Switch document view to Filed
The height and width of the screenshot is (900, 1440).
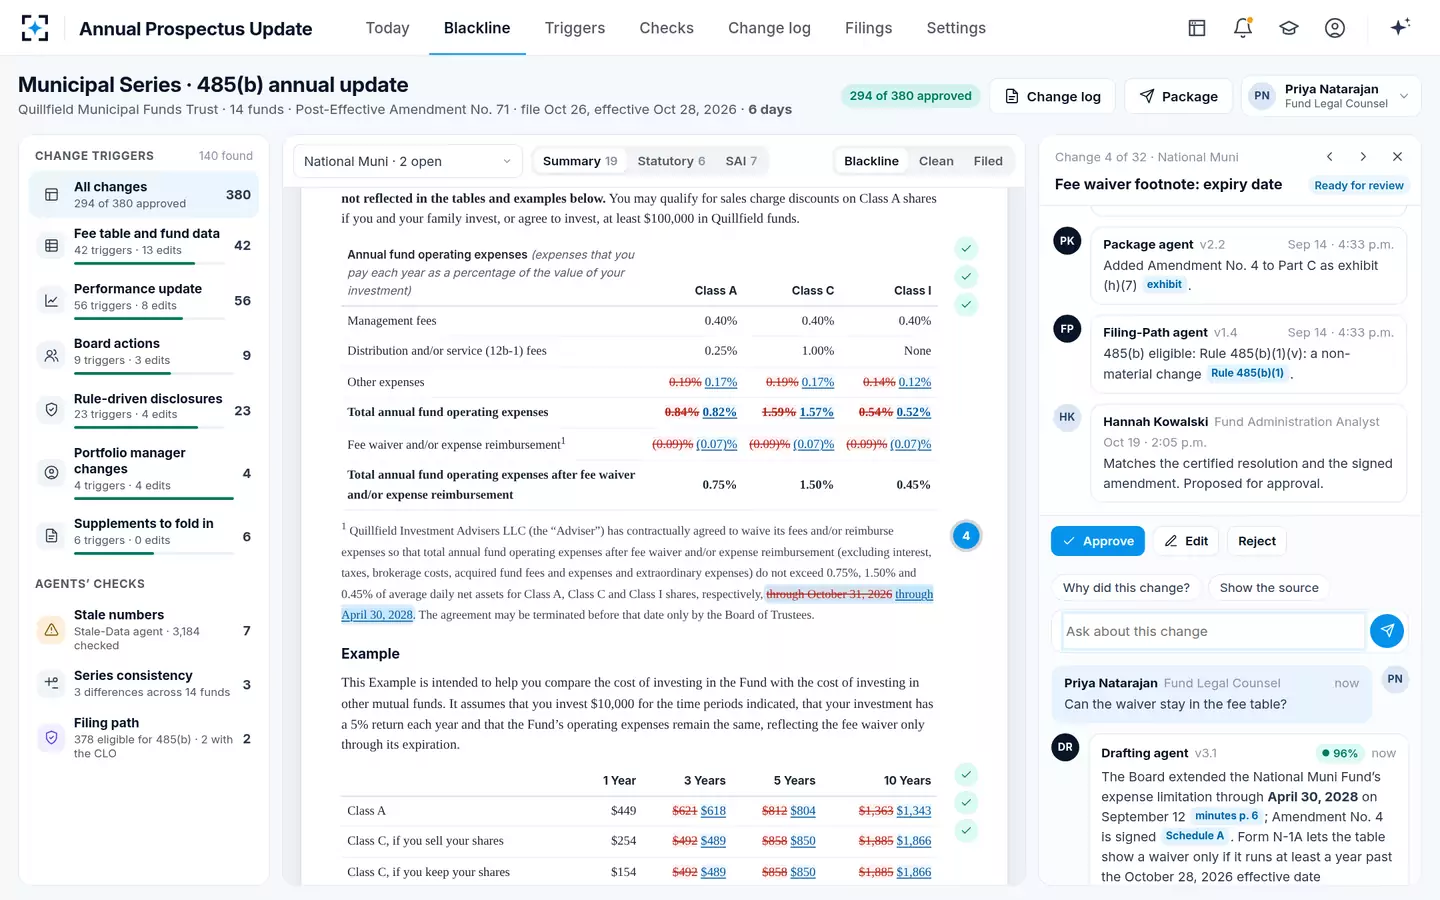click(x=988, y=161)
